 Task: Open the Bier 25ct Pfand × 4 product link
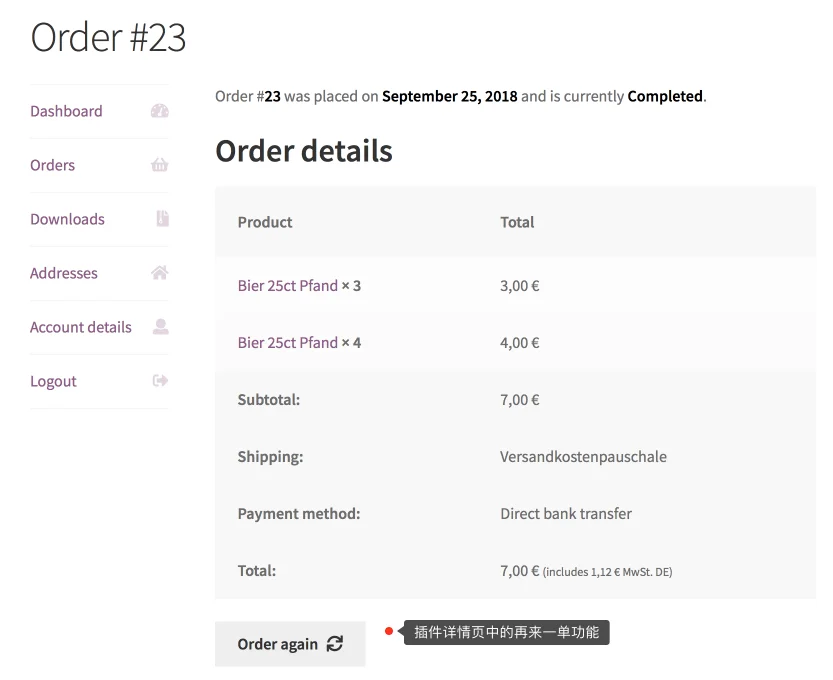288,343
